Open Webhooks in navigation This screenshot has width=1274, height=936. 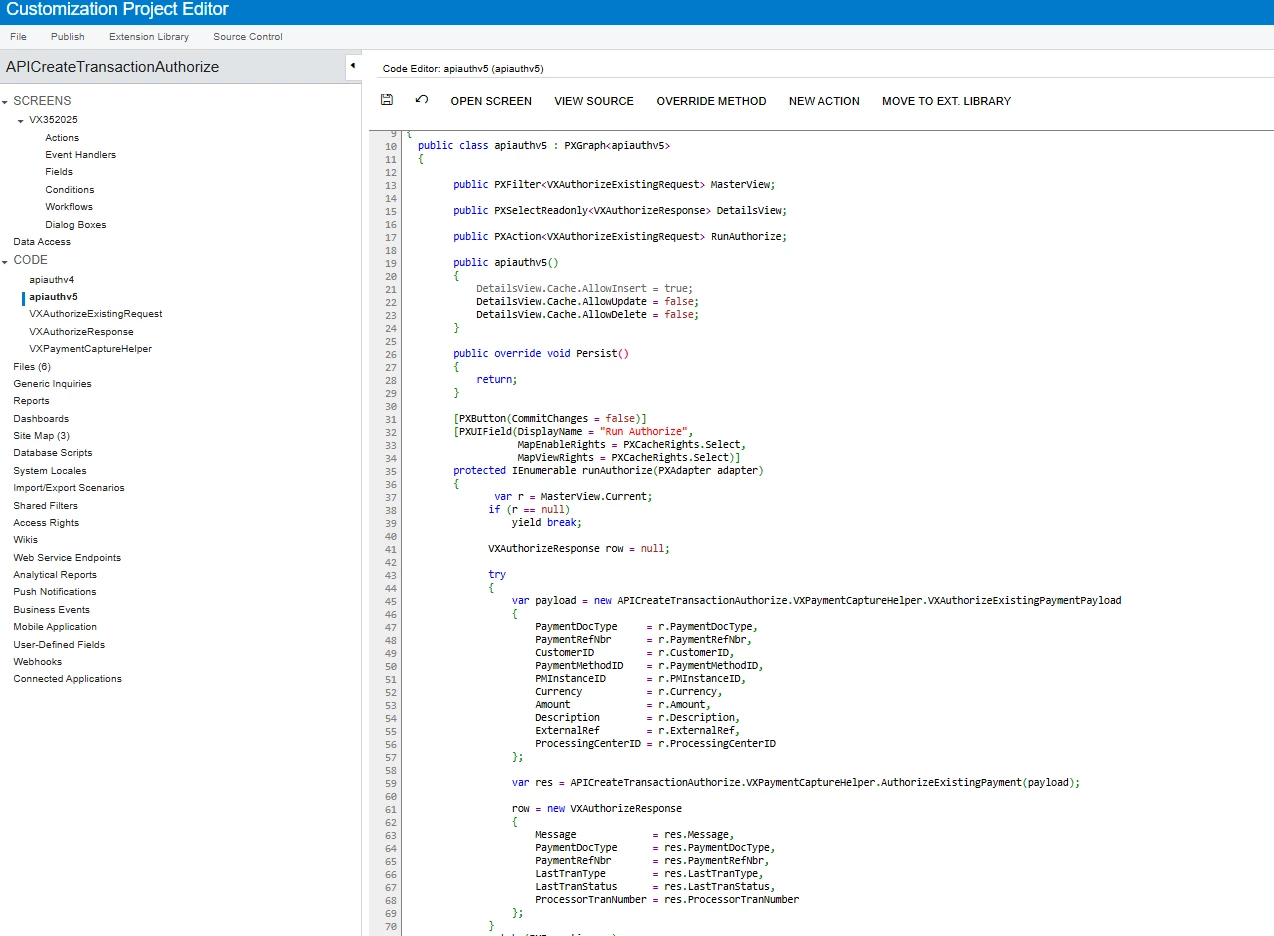(x=38, y=662)
